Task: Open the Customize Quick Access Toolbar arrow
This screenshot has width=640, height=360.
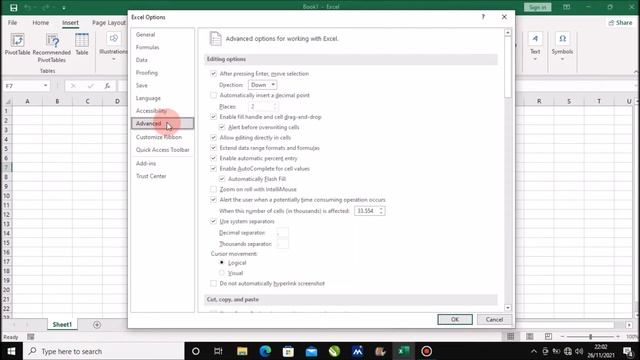Action: coord(64,8)
